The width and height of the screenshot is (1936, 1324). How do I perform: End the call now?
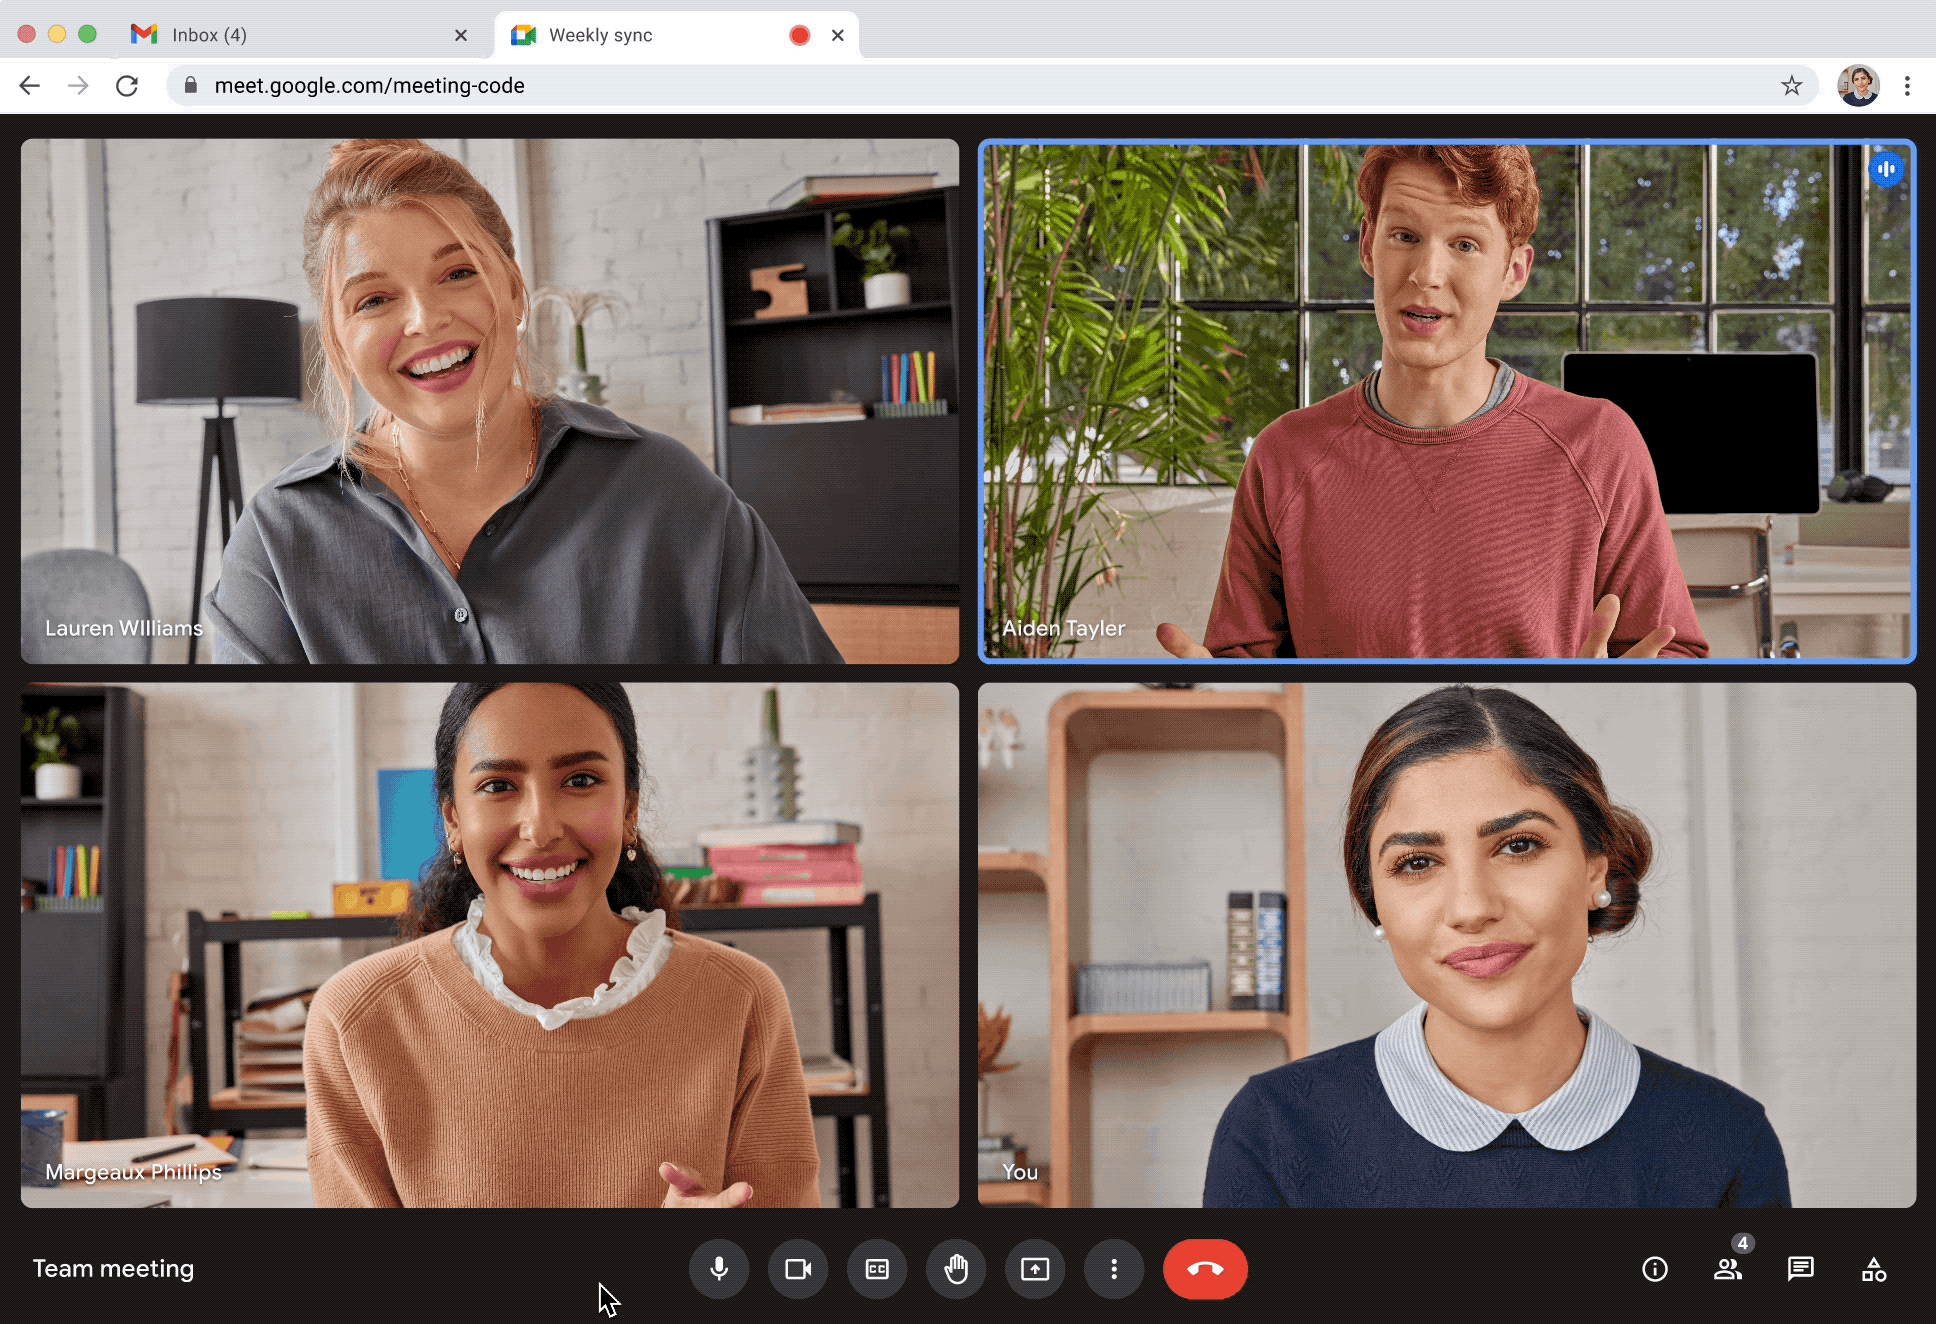click(x=1205, y=1268)
